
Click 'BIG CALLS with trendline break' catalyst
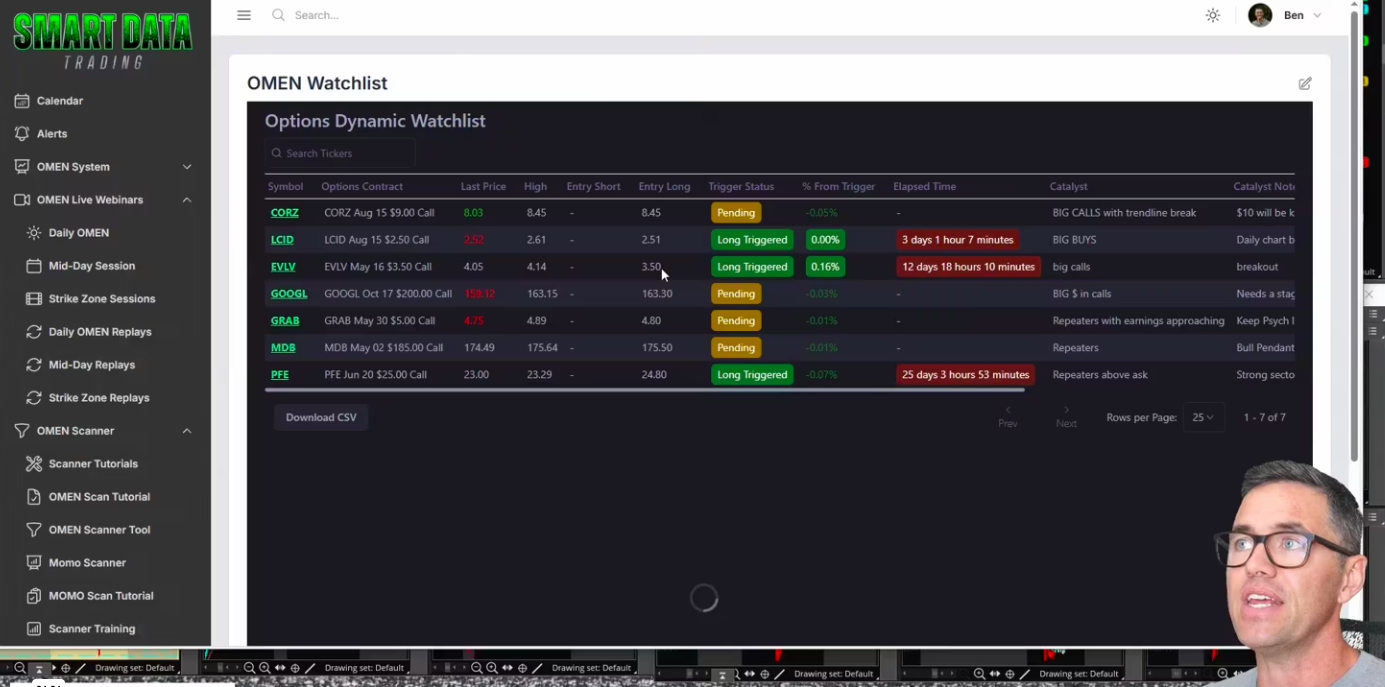coord(1124,213)
